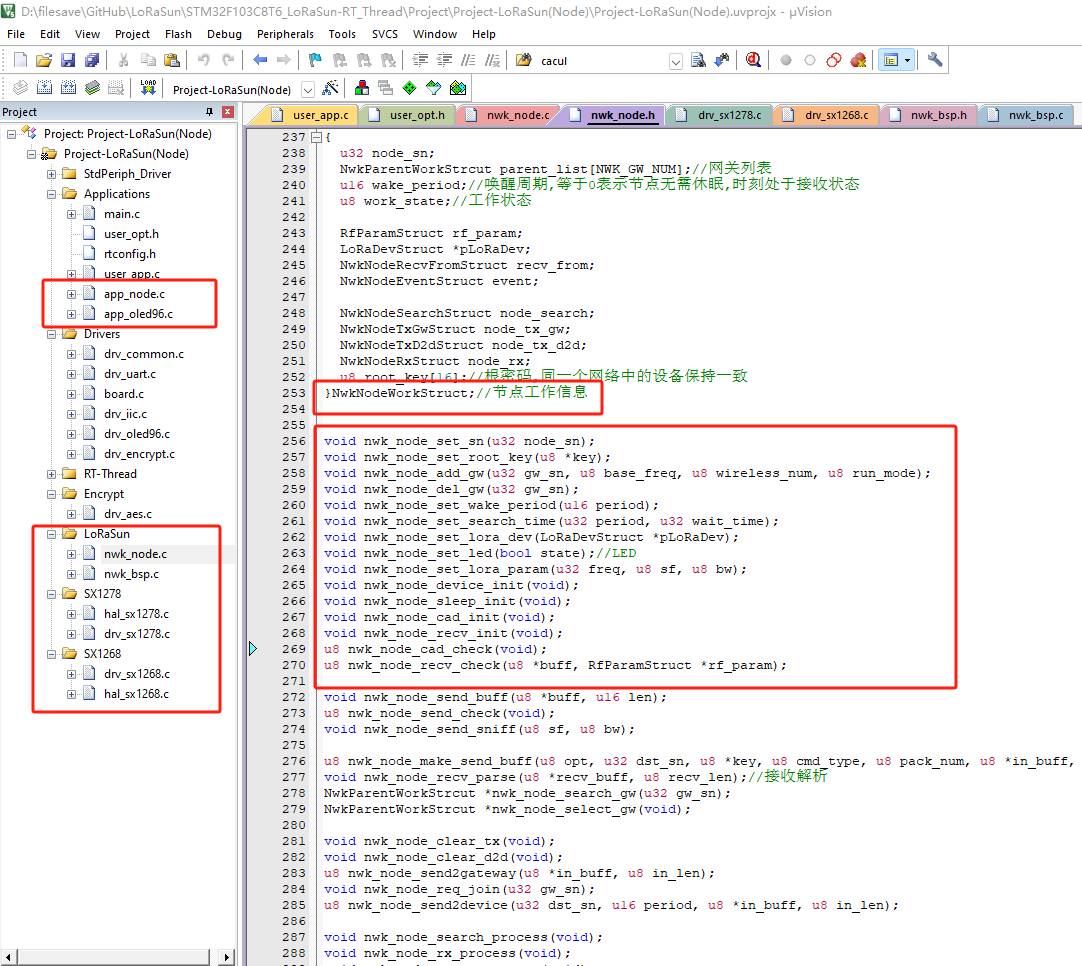
Task: Click the Batch build icon
Action: 92,88
